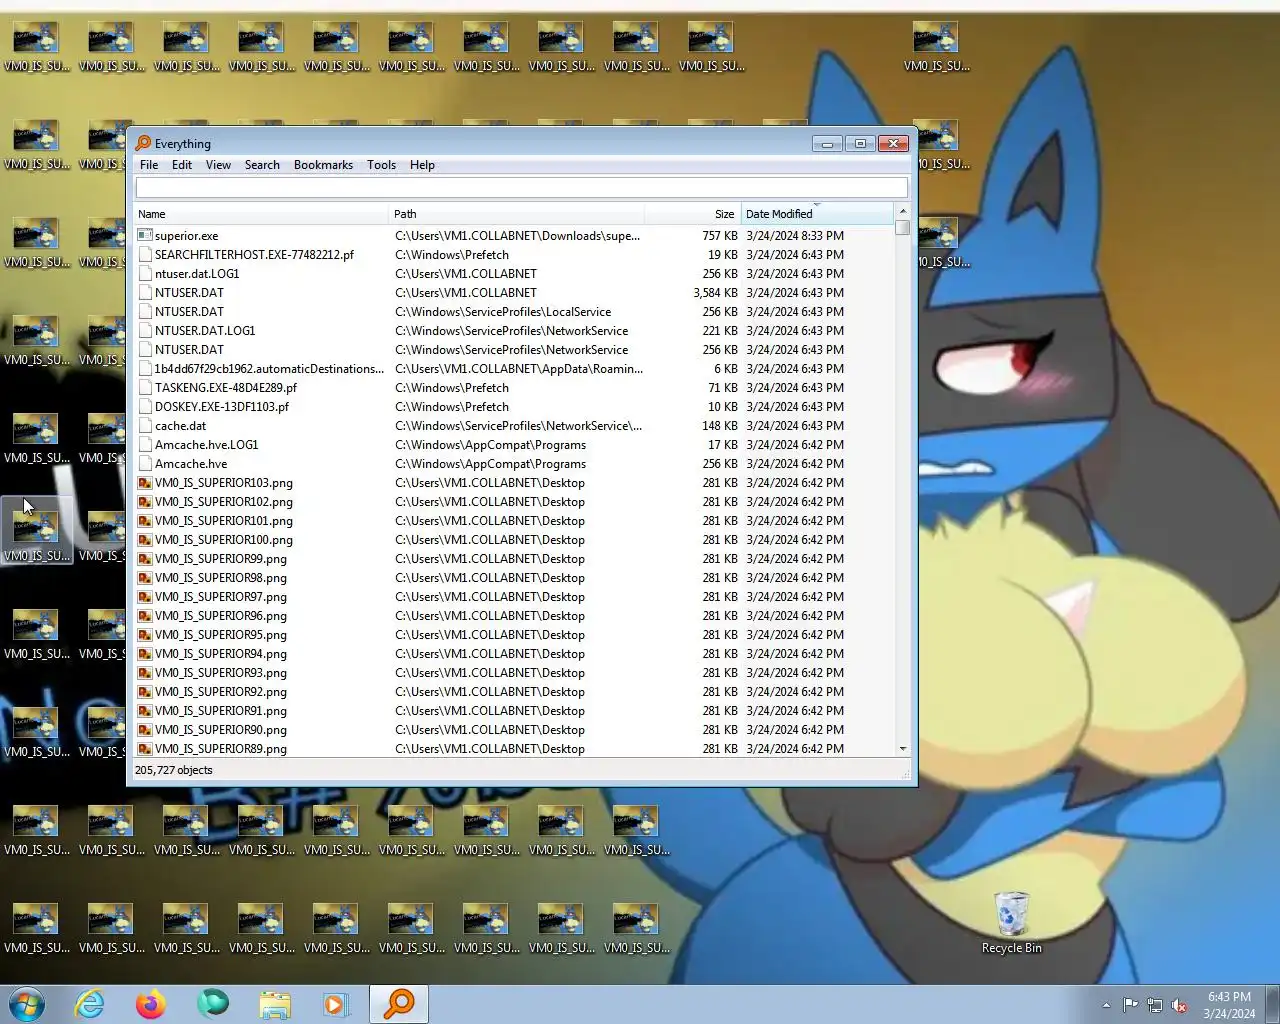Select SEARCHFILTERHOST.EXE-77482212.pf row

click(515, 254)
